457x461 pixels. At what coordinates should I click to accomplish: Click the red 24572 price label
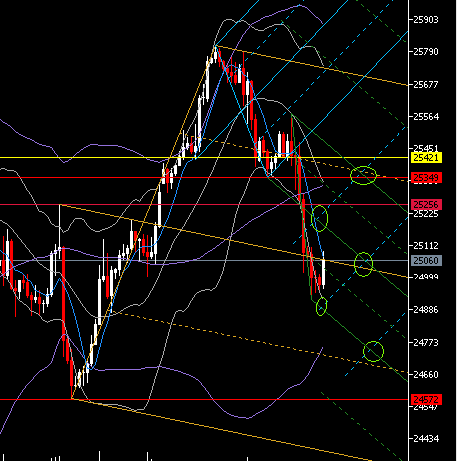coord(427,399)
